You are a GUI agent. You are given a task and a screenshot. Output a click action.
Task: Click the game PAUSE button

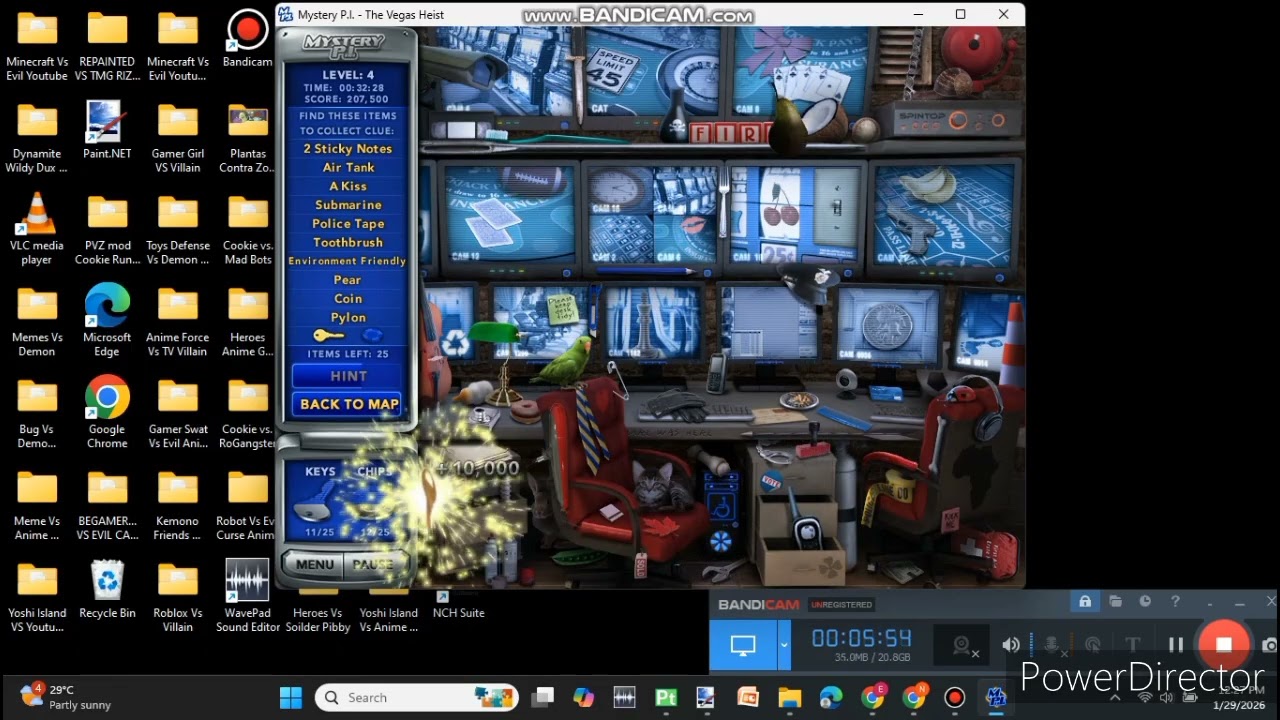[373, 564]
